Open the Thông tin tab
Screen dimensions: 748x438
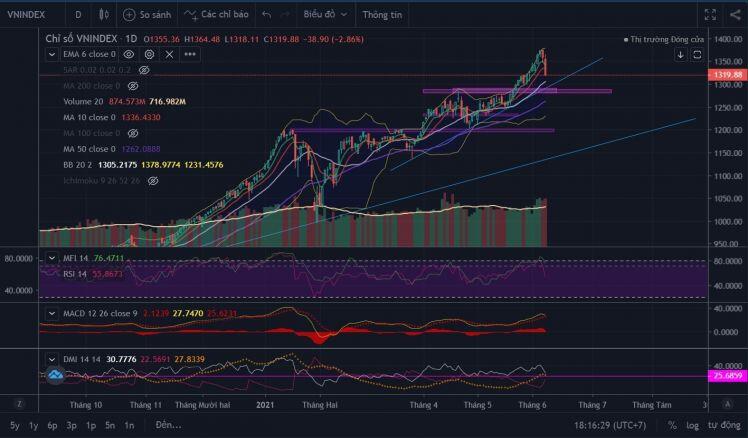[382, 15]
